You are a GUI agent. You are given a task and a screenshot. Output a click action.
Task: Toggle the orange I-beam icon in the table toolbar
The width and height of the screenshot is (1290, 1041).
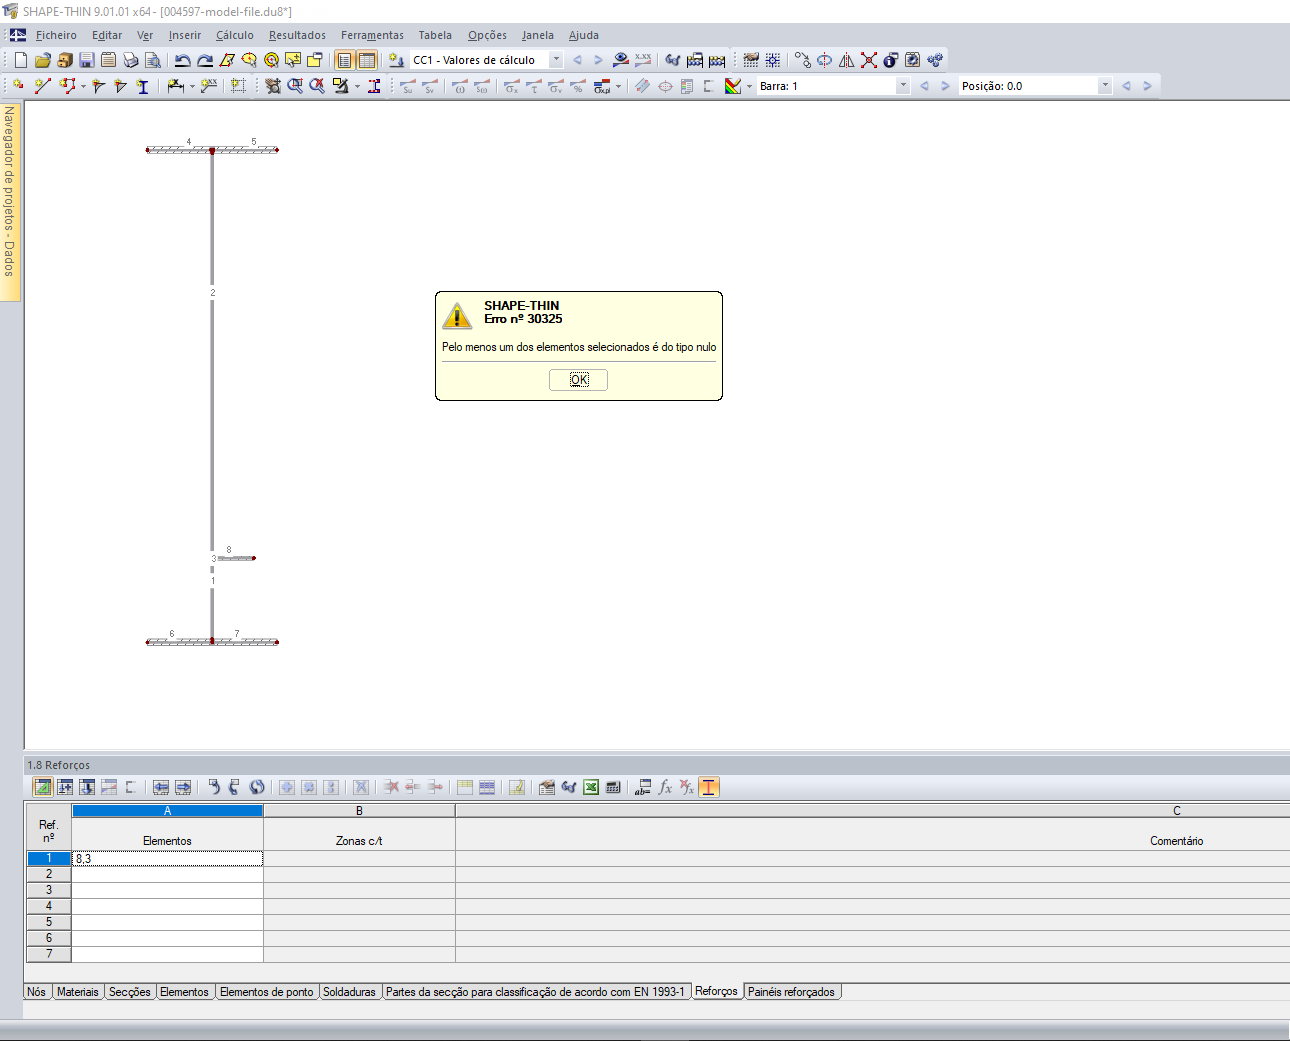(x=708, y=787)
